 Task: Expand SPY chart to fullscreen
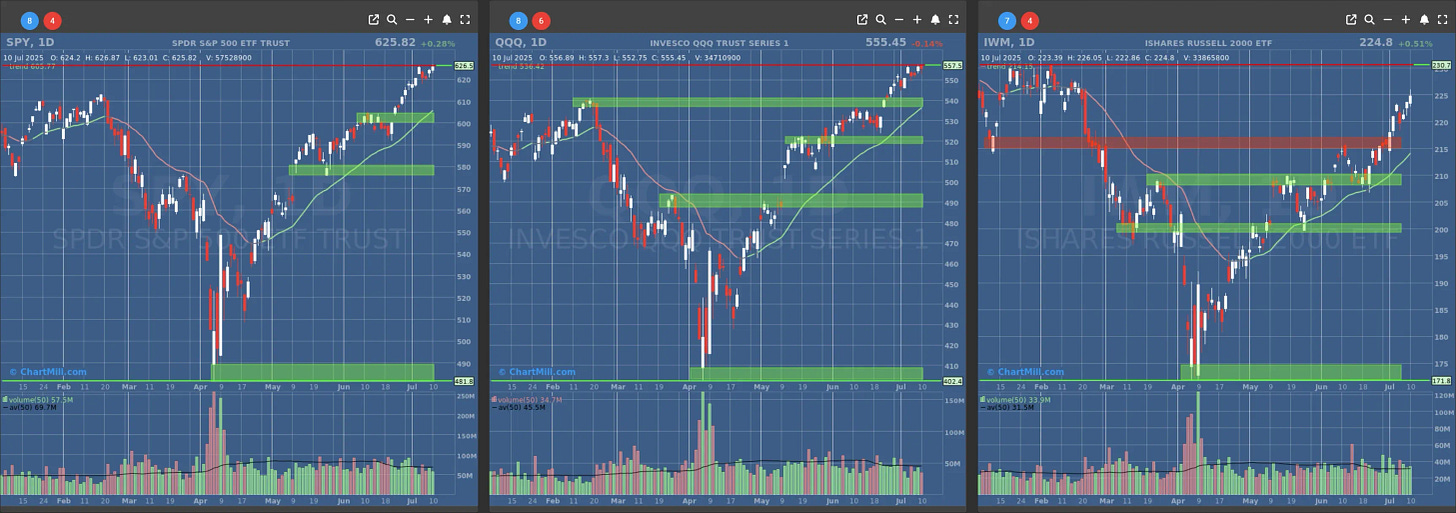(x=464, y=20)
